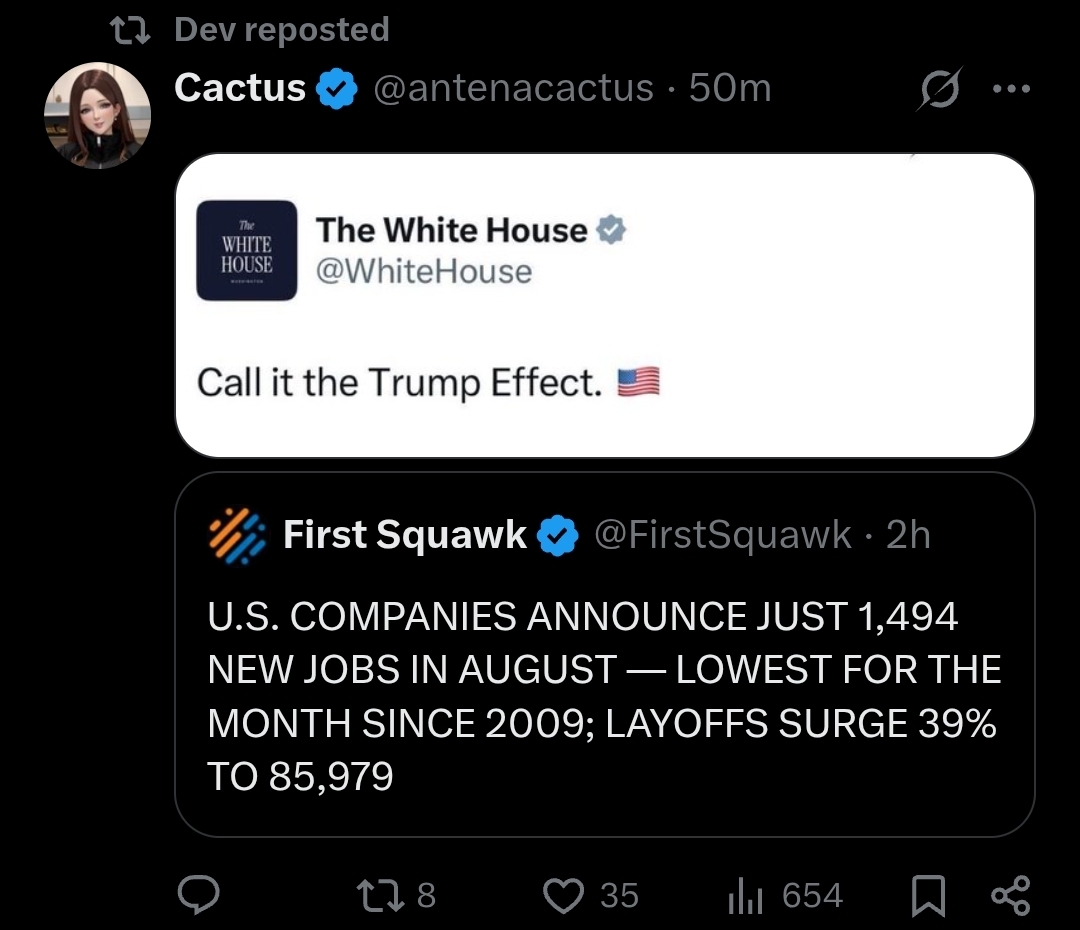Click the First Squawk logo icon
Image resolution: width=1080 pixels, height=930 pixels.
(x=237, y=534)
